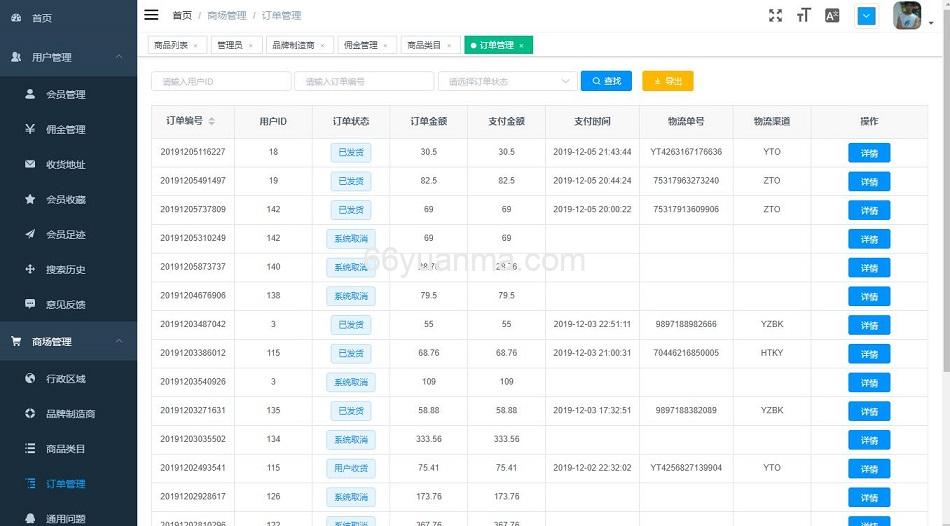Image resolution: width=950 pixels, height=526 pixels.
Task: Open the blue theme color picker
Action: pyautogui.click(x=866, y=16)
